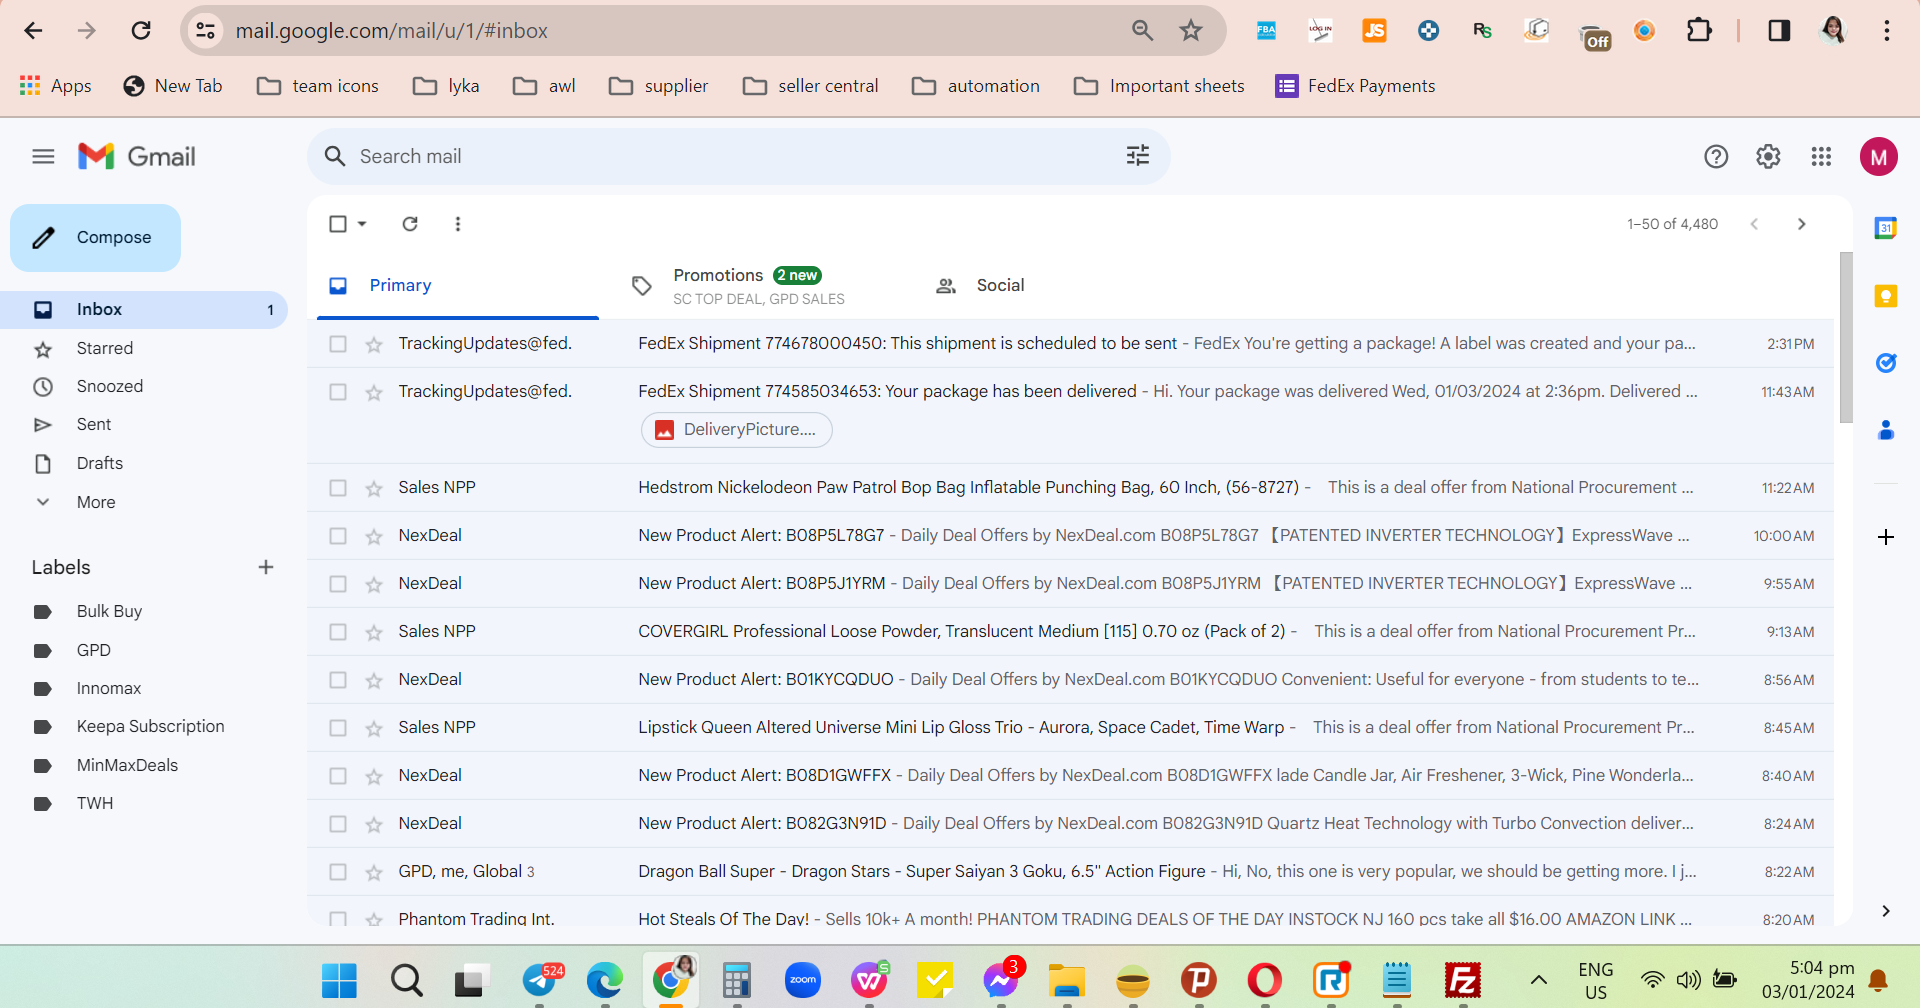1920x1008 pixels.
Task: Show the hidden side panel chevron
Action: point(1886,911)
